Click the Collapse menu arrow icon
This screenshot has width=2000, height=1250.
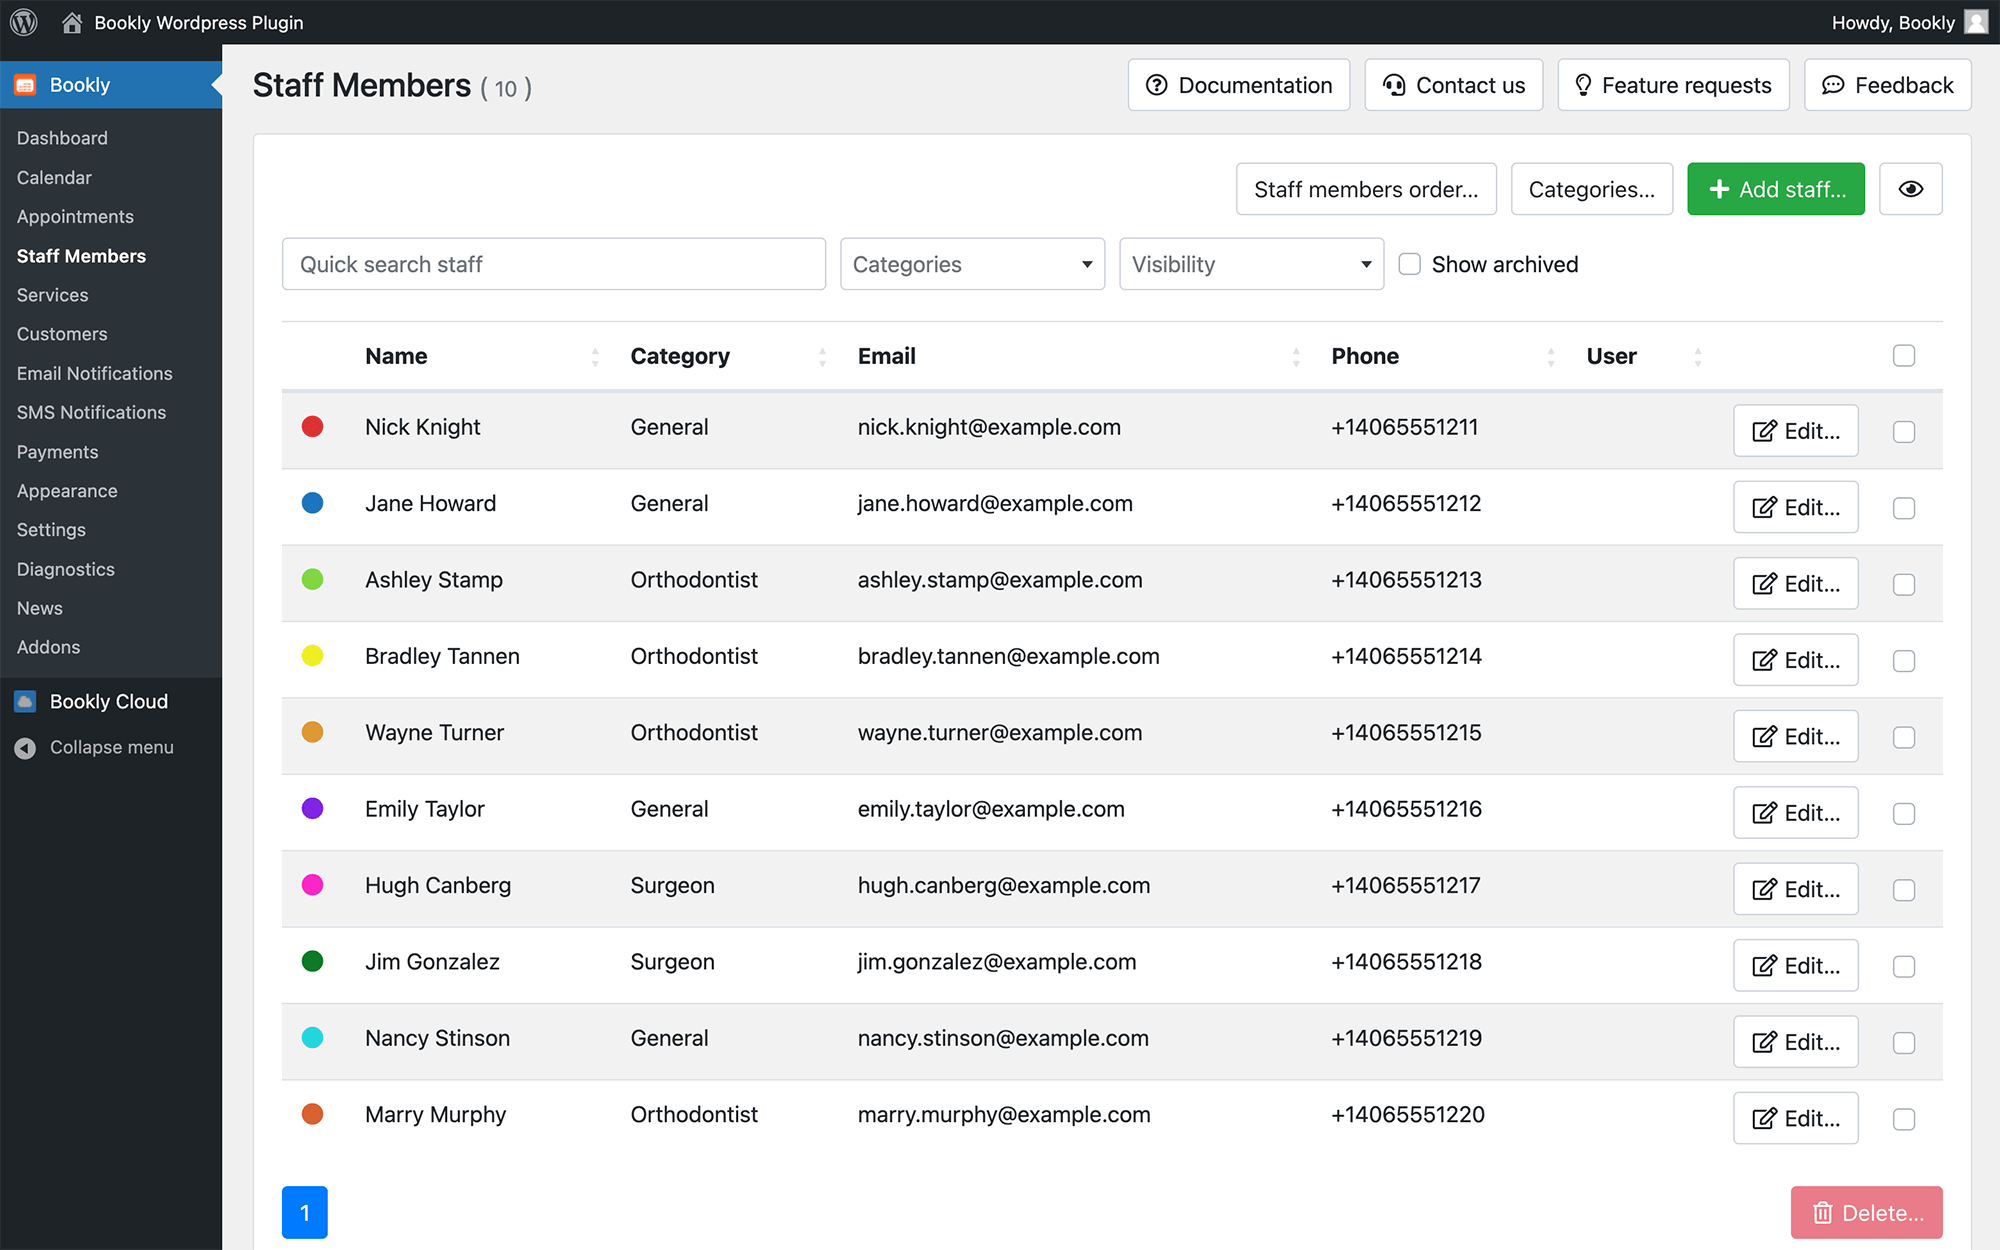tap(25, 748)
